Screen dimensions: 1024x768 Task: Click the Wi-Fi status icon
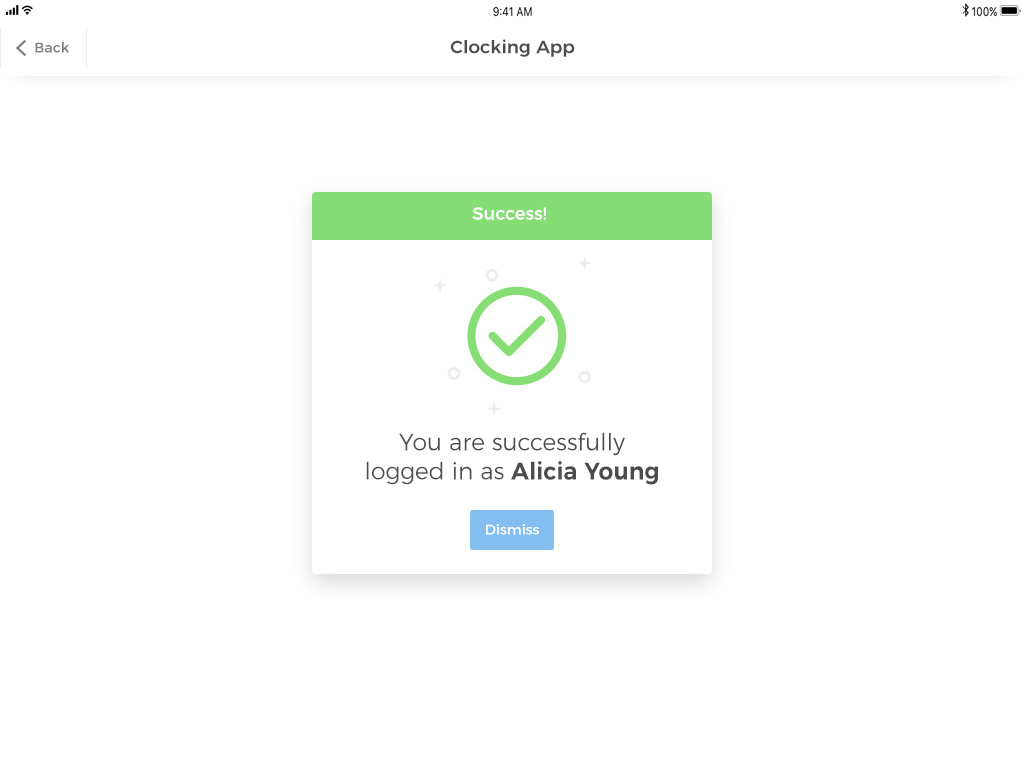point(28,11)
